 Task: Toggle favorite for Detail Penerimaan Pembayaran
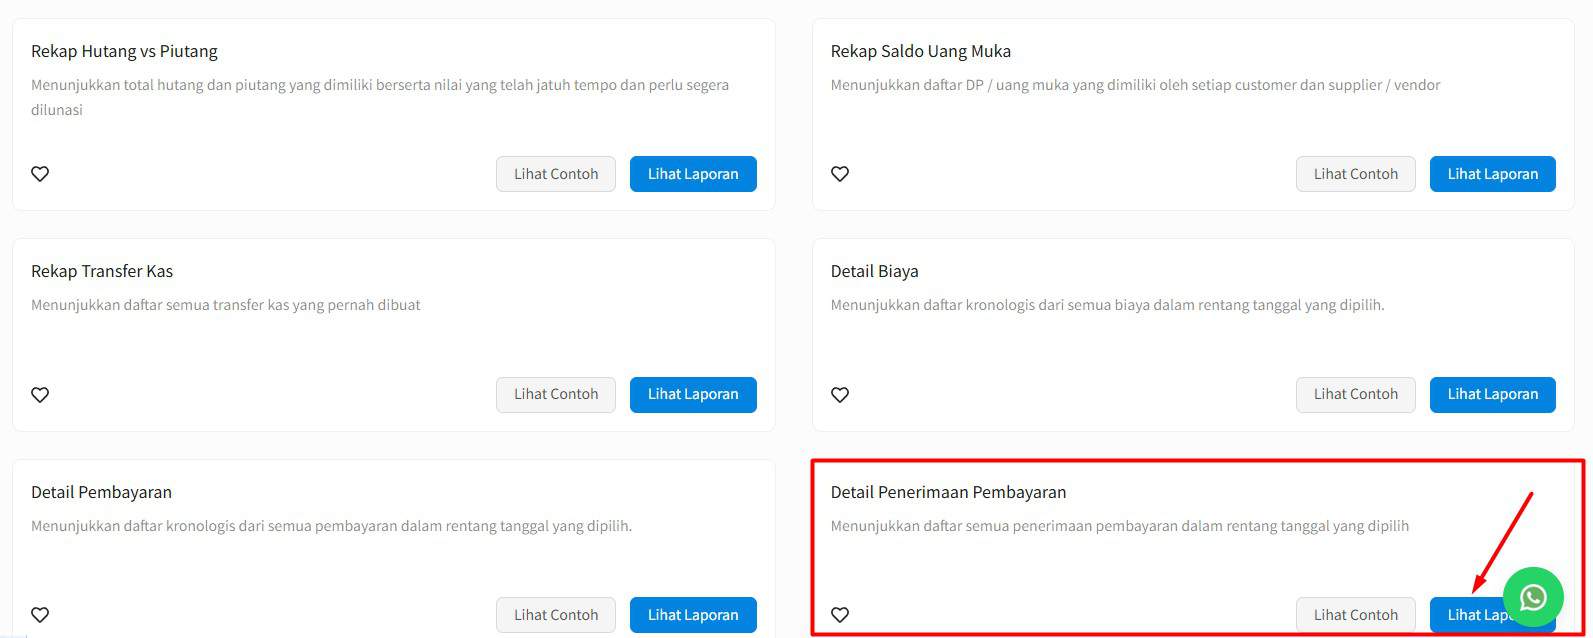840,615
